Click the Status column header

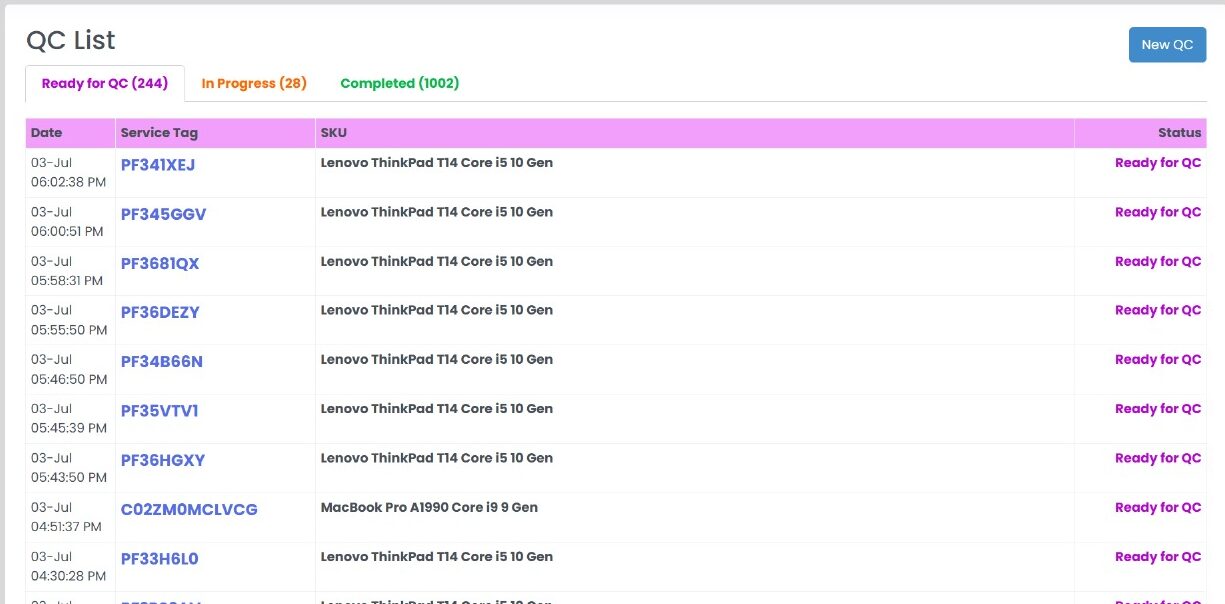coord(1179,133)
